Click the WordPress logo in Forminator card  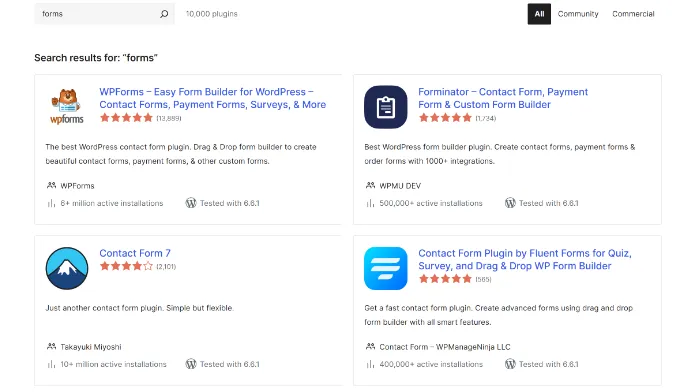[x=510, y=203]
